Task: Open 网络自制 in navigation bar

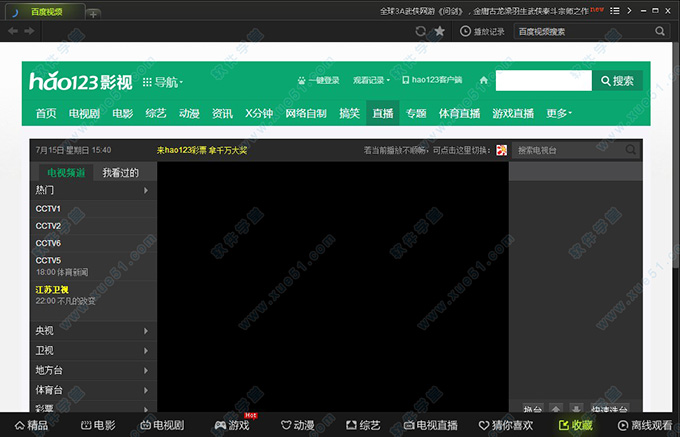Action: point(306,114)
